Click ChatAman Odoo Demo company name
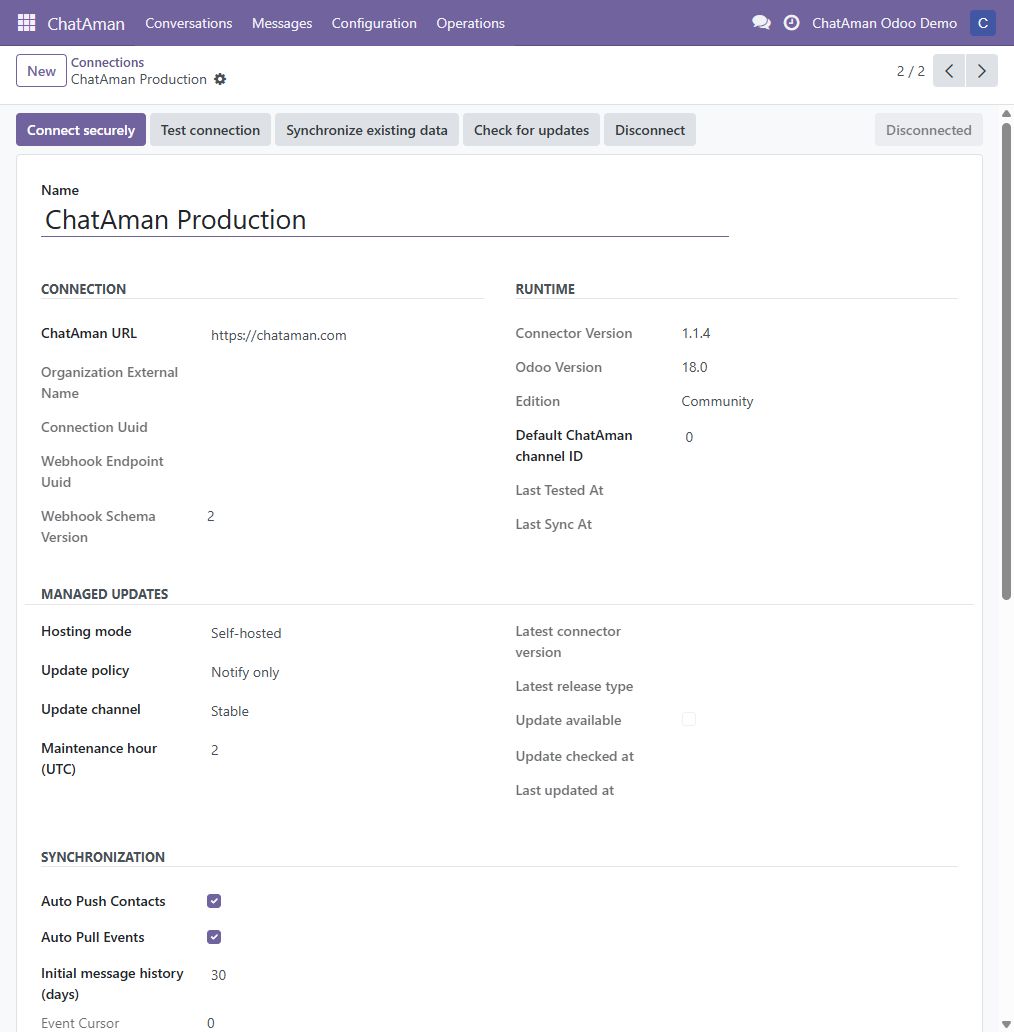This screenshot has height=1032, width=1014. 884,23
